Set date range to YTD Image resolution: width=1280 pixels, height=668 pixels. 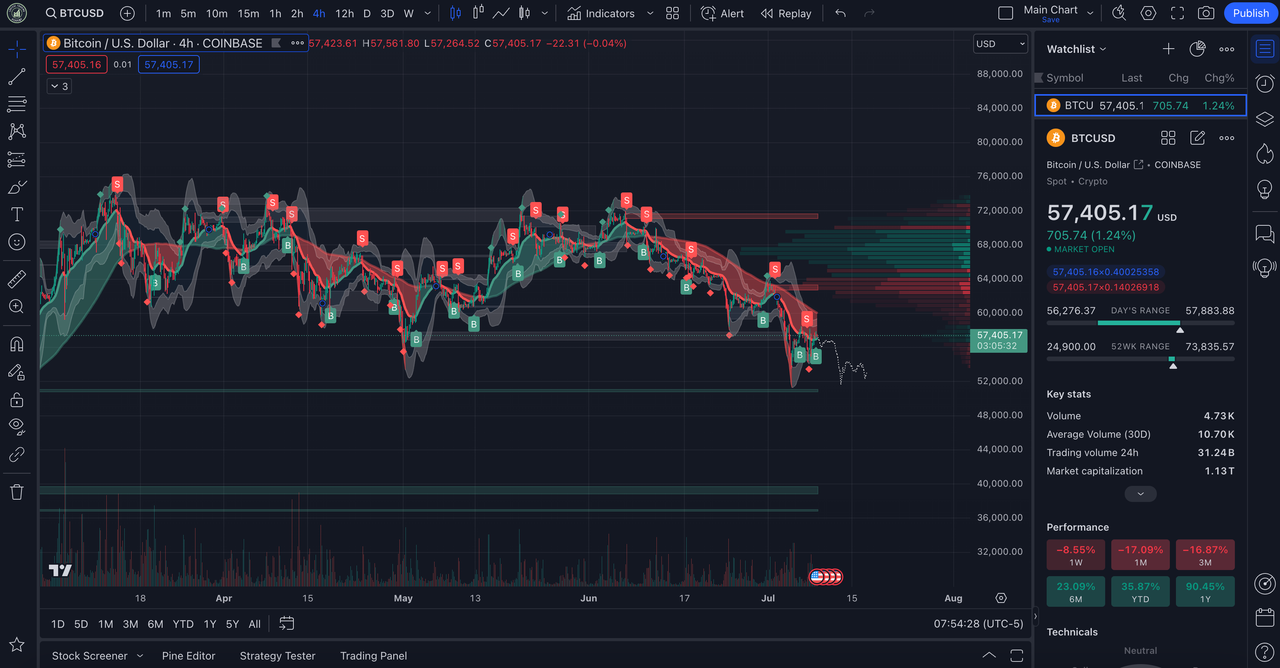pos(183,624)
